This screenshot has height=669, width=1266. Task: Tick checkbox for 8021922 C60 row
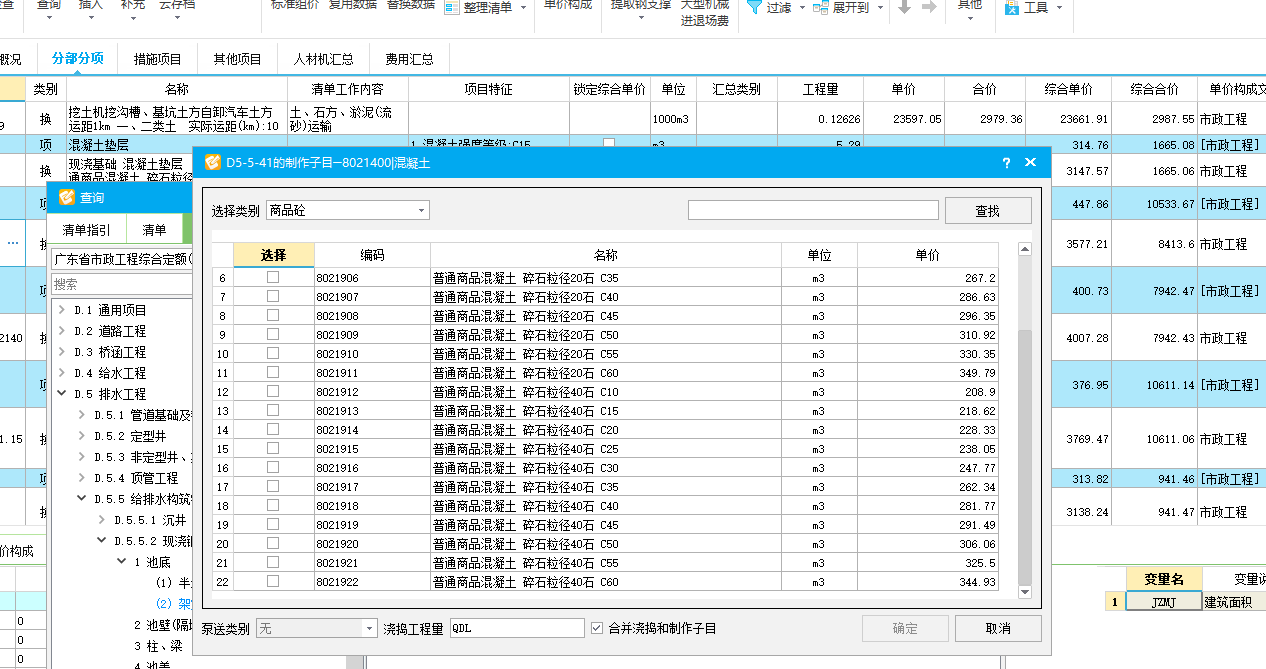coord(272,582)
